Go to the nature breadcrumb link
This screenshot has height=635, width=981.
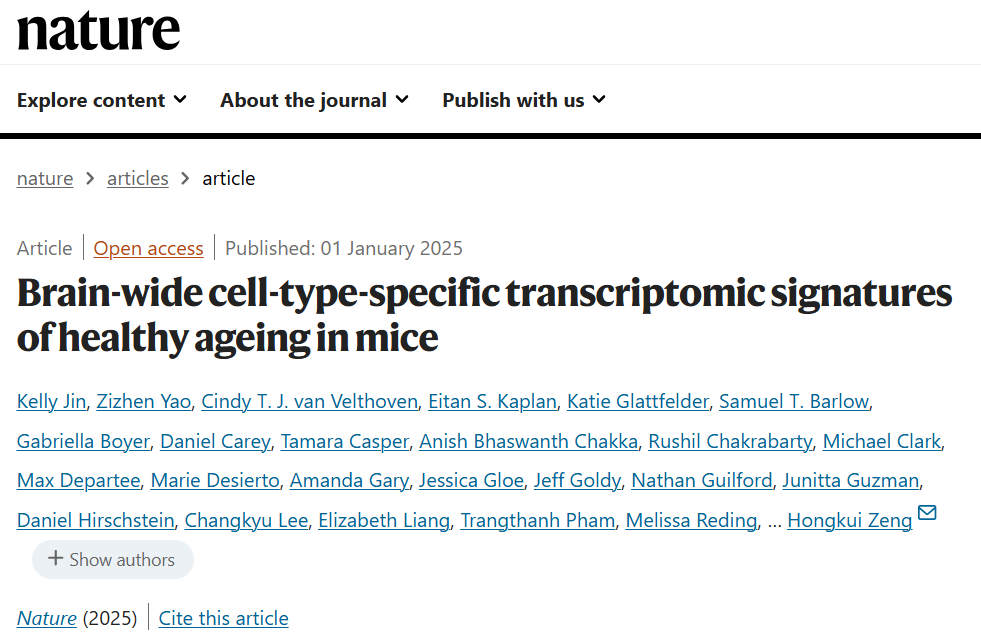click(45, 178)
